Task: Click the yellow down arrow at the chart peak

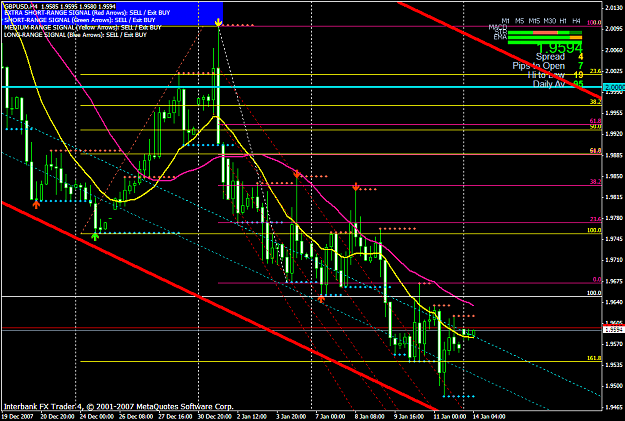Action: click(x=218, y=22)
